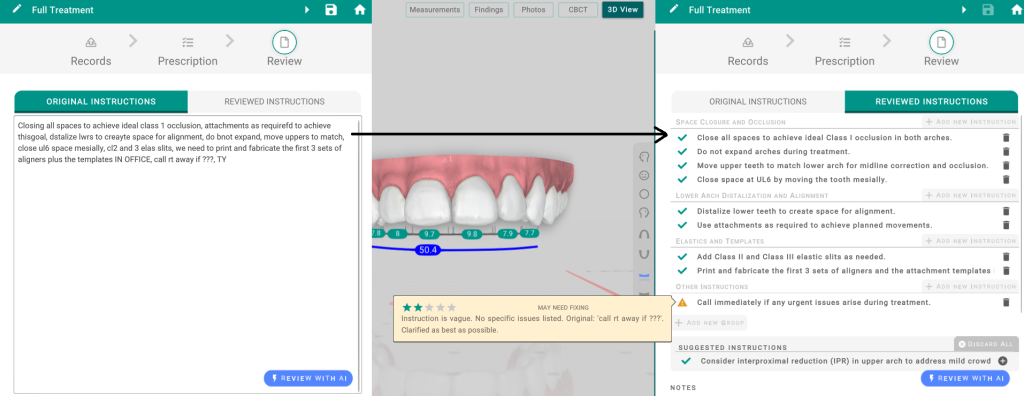The image size is (1024, 396).
Task: Delete the 'Call immediately if any urgent issues' instruction
Action: pos(1006,303)
